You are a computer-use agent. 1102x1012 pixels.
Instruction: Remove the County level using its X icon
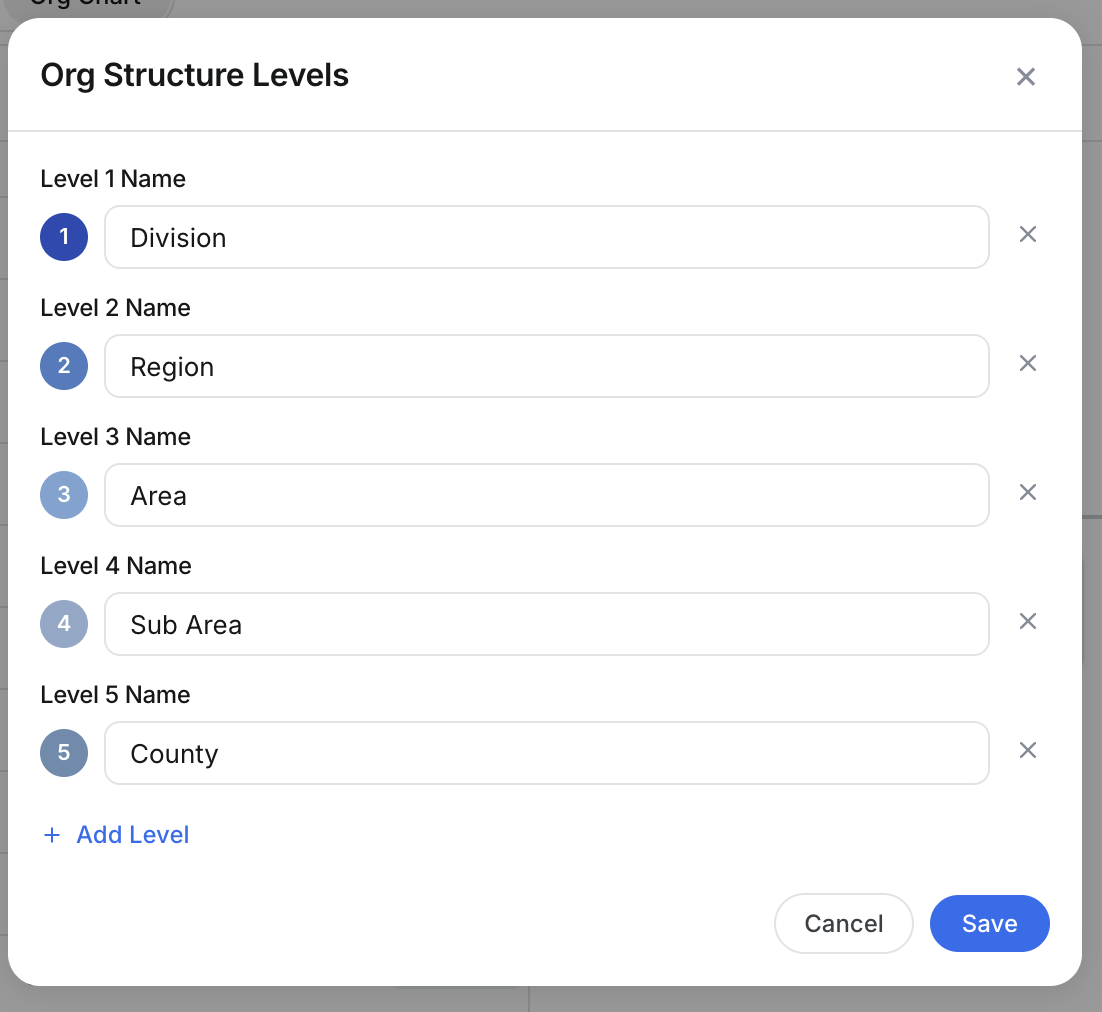1027,750
